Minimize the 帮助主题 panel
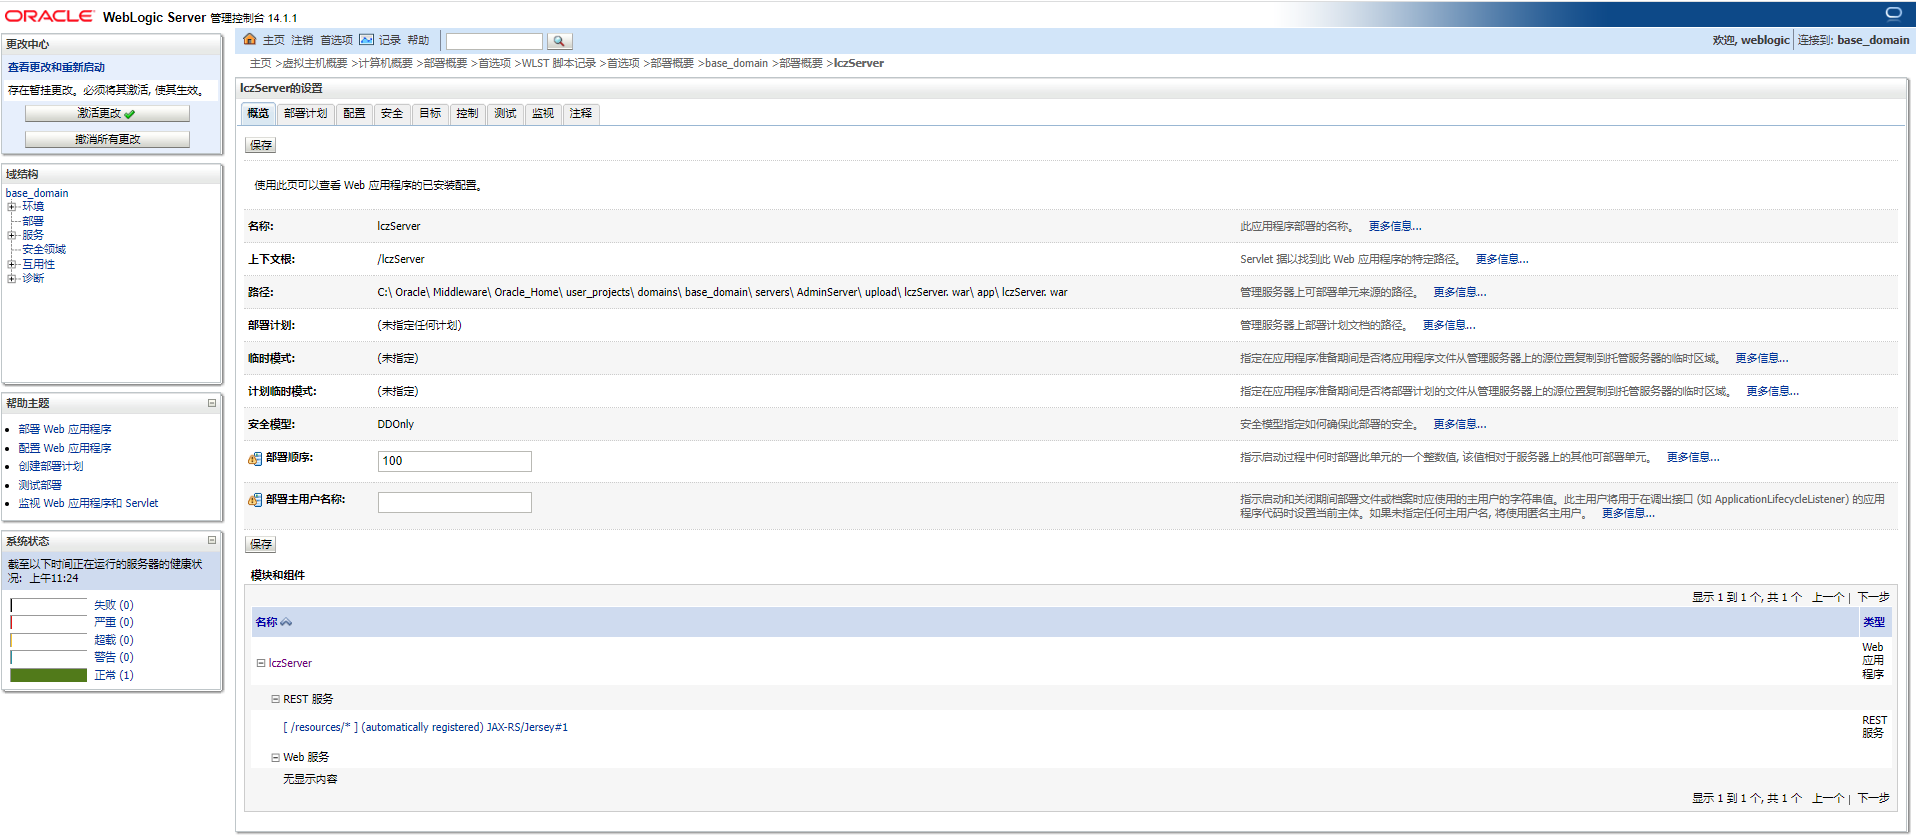This screenshot has height=837, width=1916. (212, 403)
